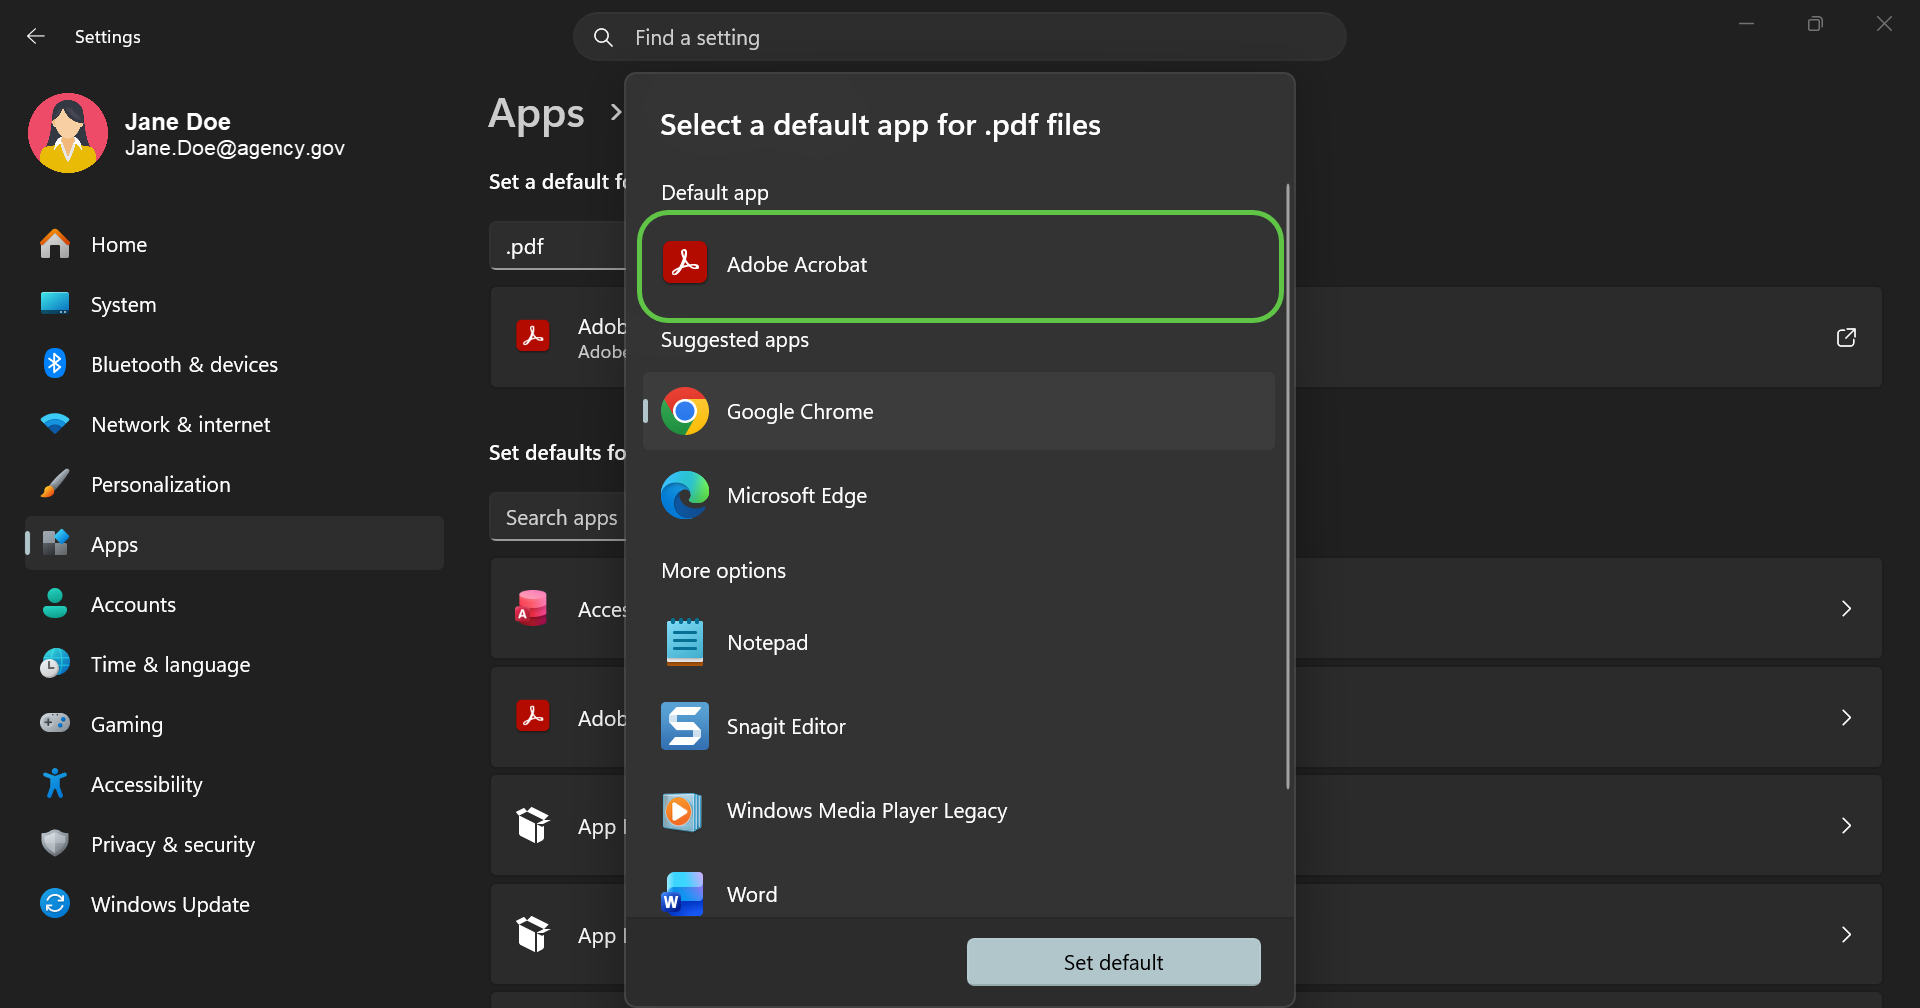This screenshot has width=1920, height=1008.
Task: Open Gaming settings
Action: [235, 724]
